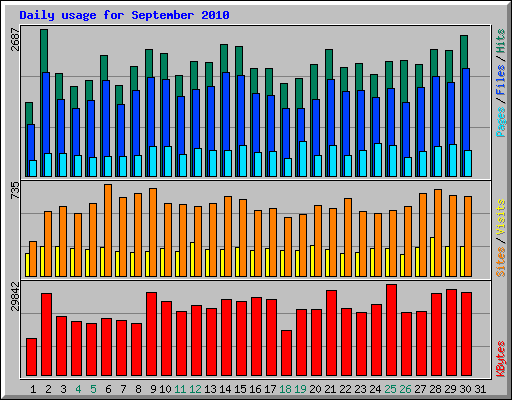This screenshot has height=400, width=512.
Task: Click day label "24" on the x-axis
Action: coord(375,389)
